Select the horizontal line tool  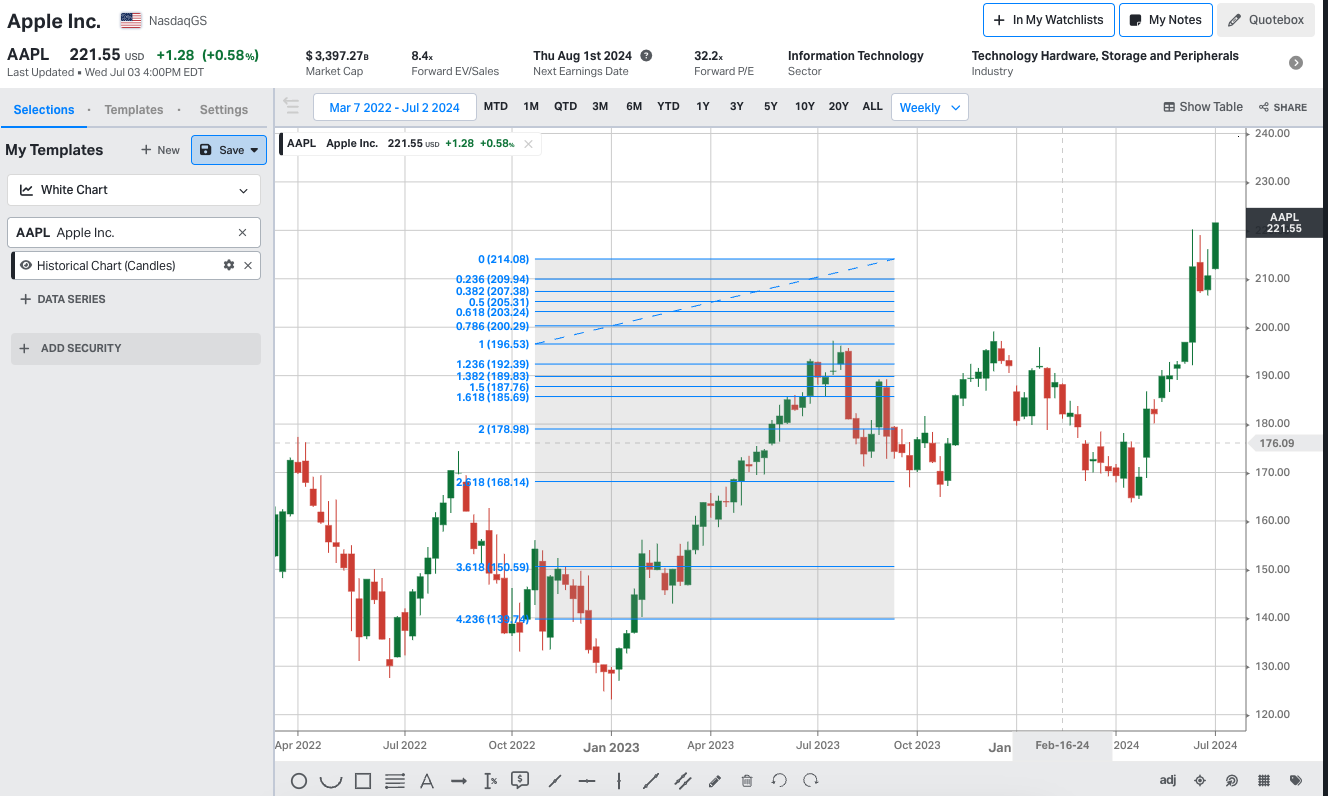point(587,781)
